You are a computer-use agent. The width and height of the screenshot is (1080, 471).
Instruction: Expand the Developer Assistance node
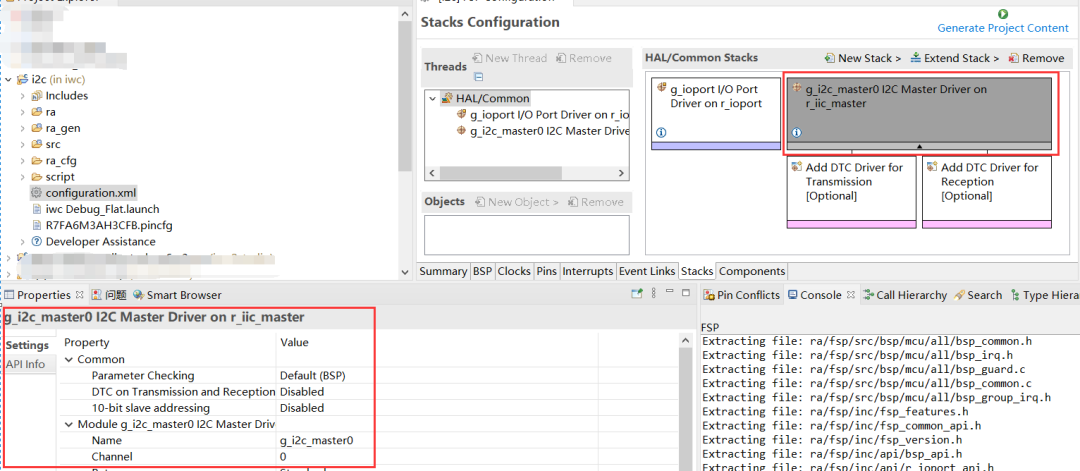(23, 242)
